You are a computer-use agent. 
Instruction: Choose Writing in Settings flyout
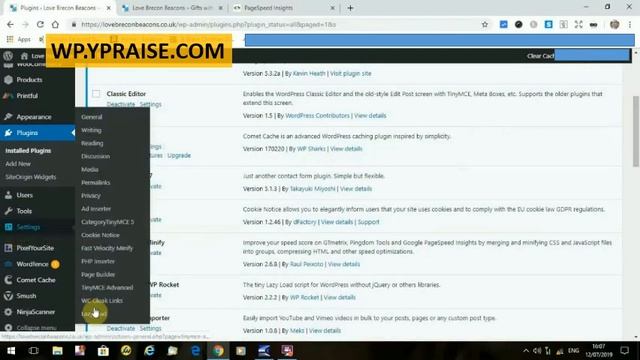[91, 130]
